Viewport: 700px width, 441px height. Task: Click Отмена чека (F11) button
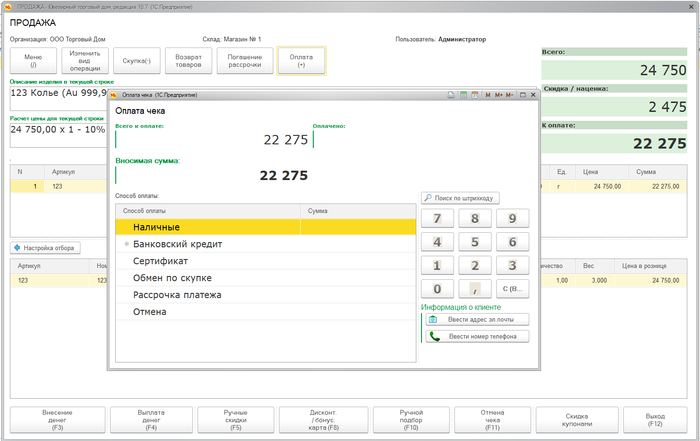(492, 420)
